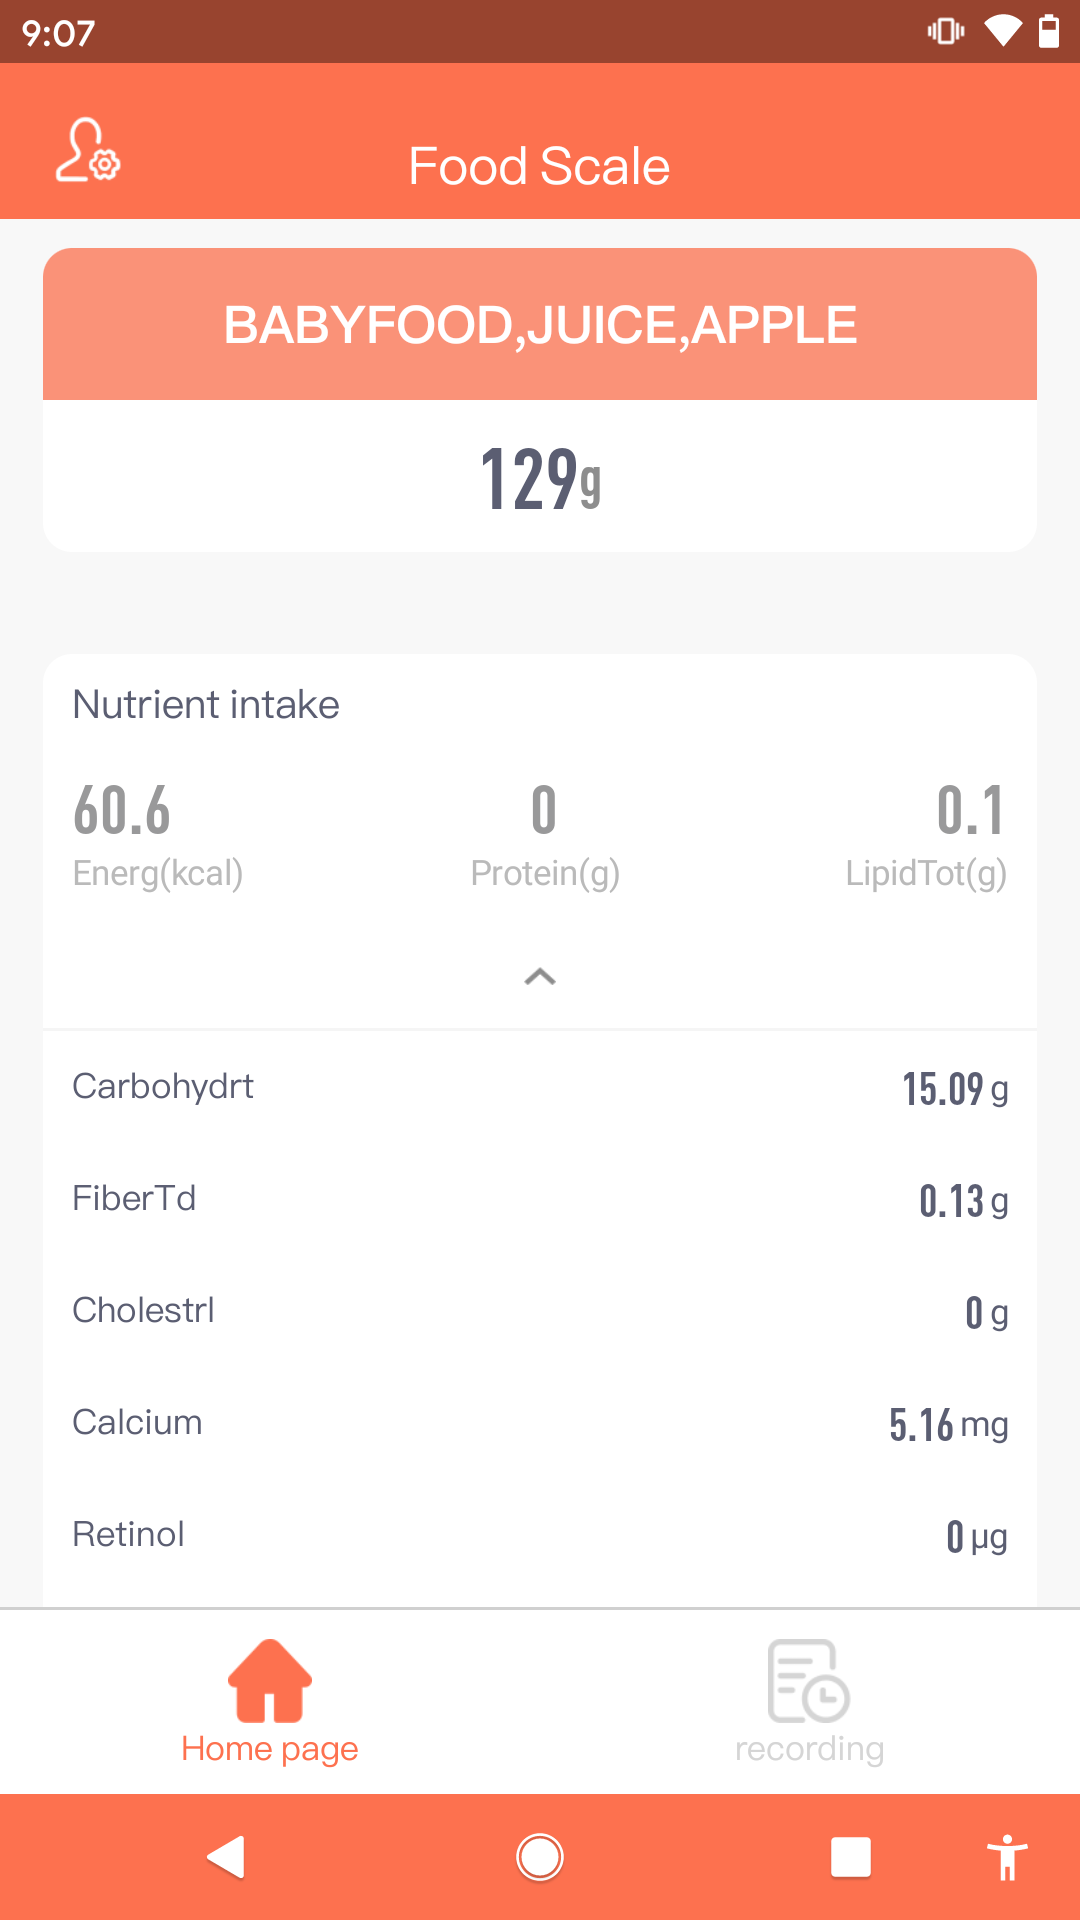Screen dimensions: 1080x1920
Task: Tap the Wi-Fi status icon
Action: (x=1002, y=32)
